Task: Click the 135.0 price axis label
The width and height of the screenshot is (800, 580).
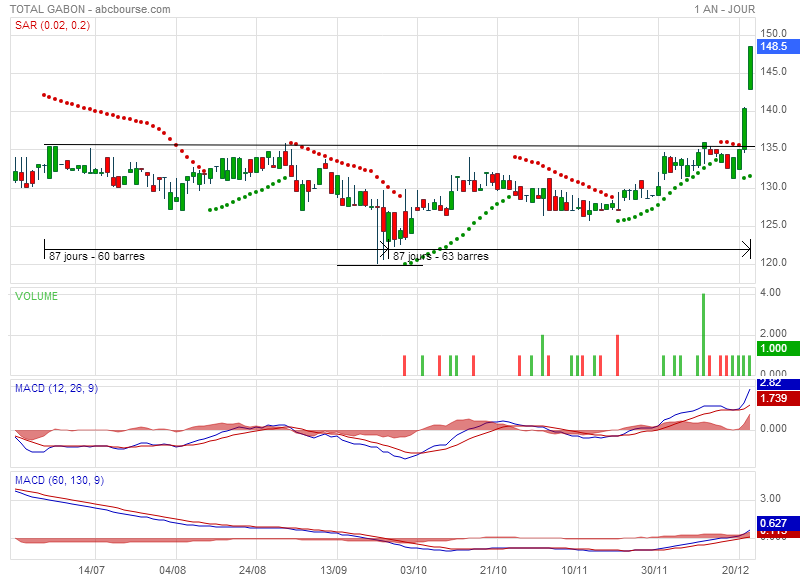Action: [x=773, y=147]
